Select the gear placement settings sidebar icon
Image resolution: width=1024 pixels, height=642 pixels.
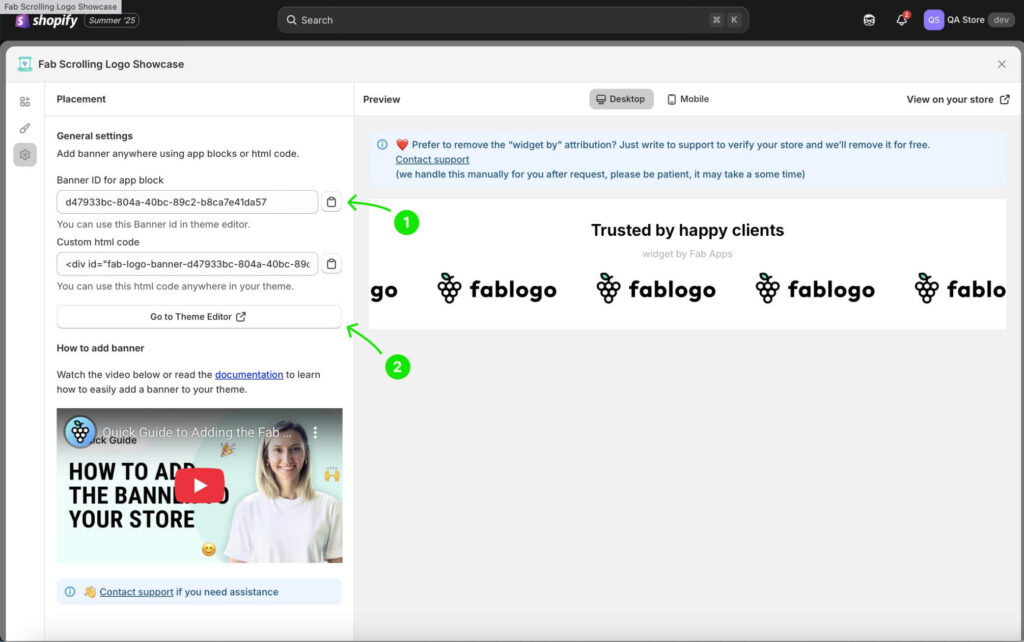click(25, 155)
